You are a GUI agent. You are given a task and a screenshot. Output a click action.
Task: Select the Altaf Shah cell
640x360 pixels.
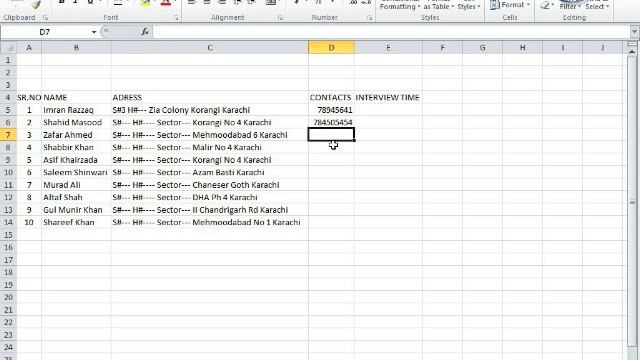76,197
